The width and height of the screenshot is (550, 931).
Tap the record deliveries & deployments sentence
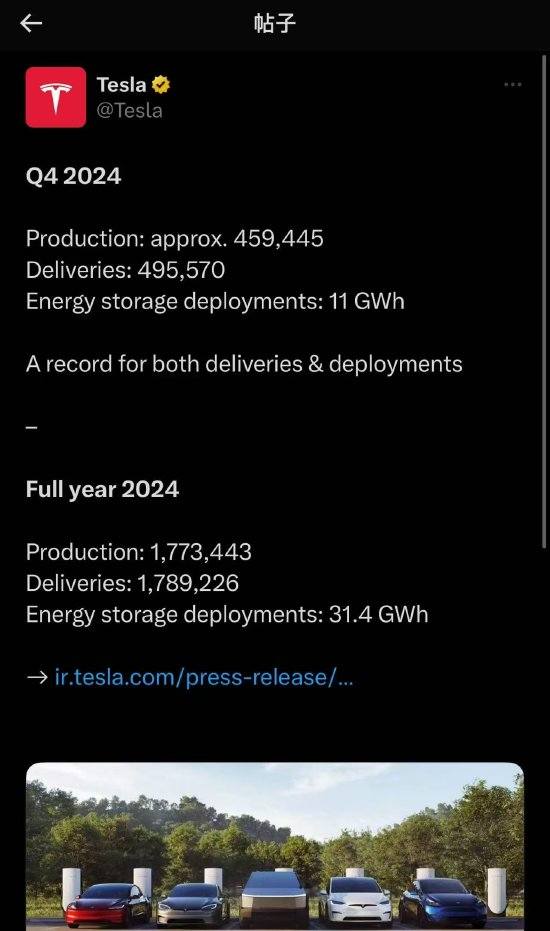click(244, 364)
